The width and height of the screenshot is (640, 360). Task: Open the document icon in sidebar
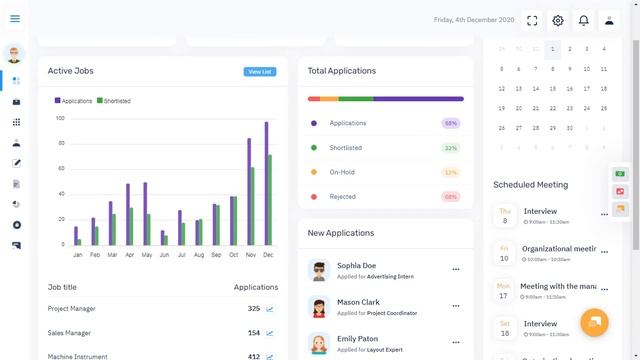tap(16, 184)
